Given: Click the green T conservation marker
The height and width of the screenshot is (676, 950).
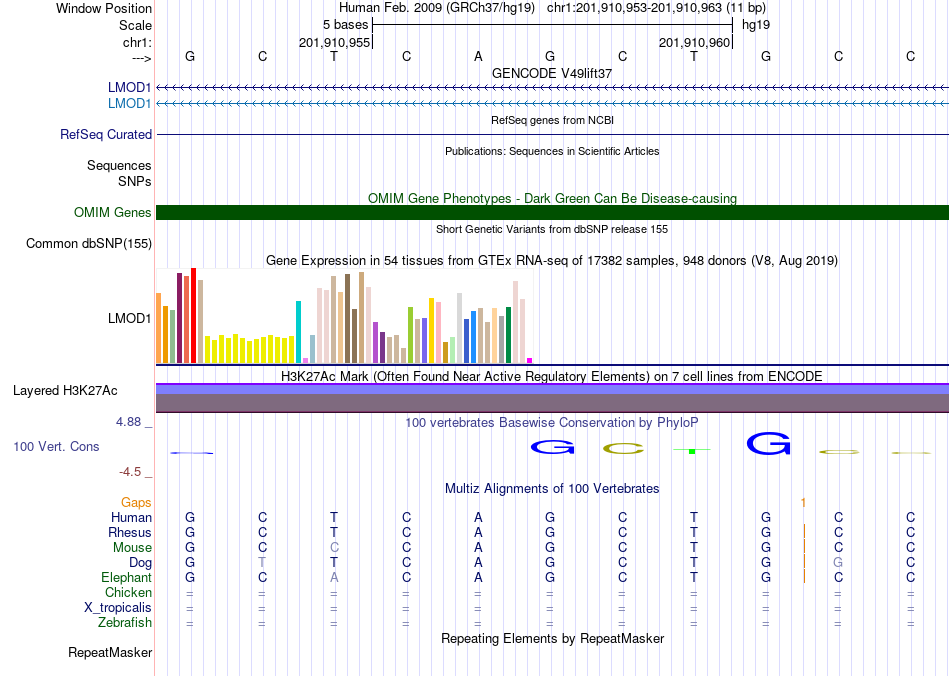Looking at the screenshot, I should [692, 451].
